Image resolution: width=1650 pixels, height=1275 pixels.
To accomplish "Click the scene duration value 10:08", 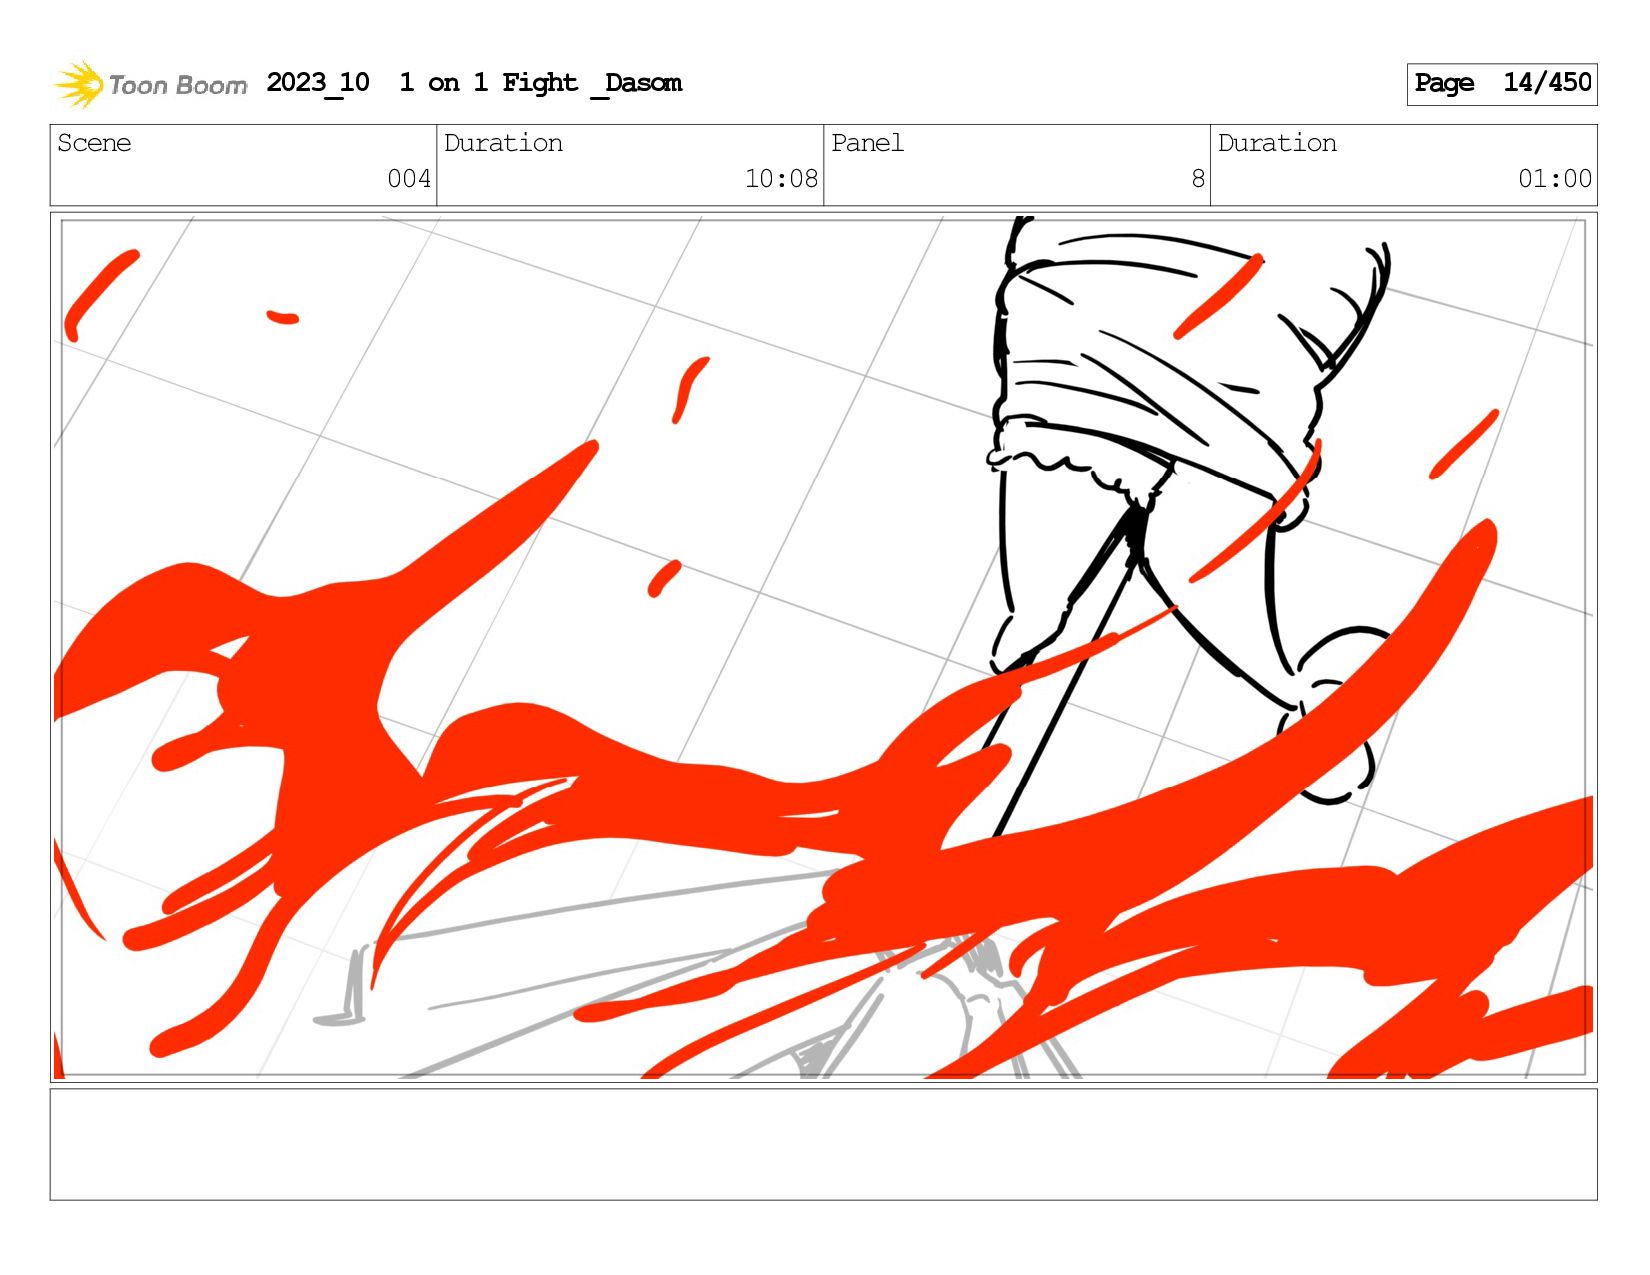I will [781, 179].
